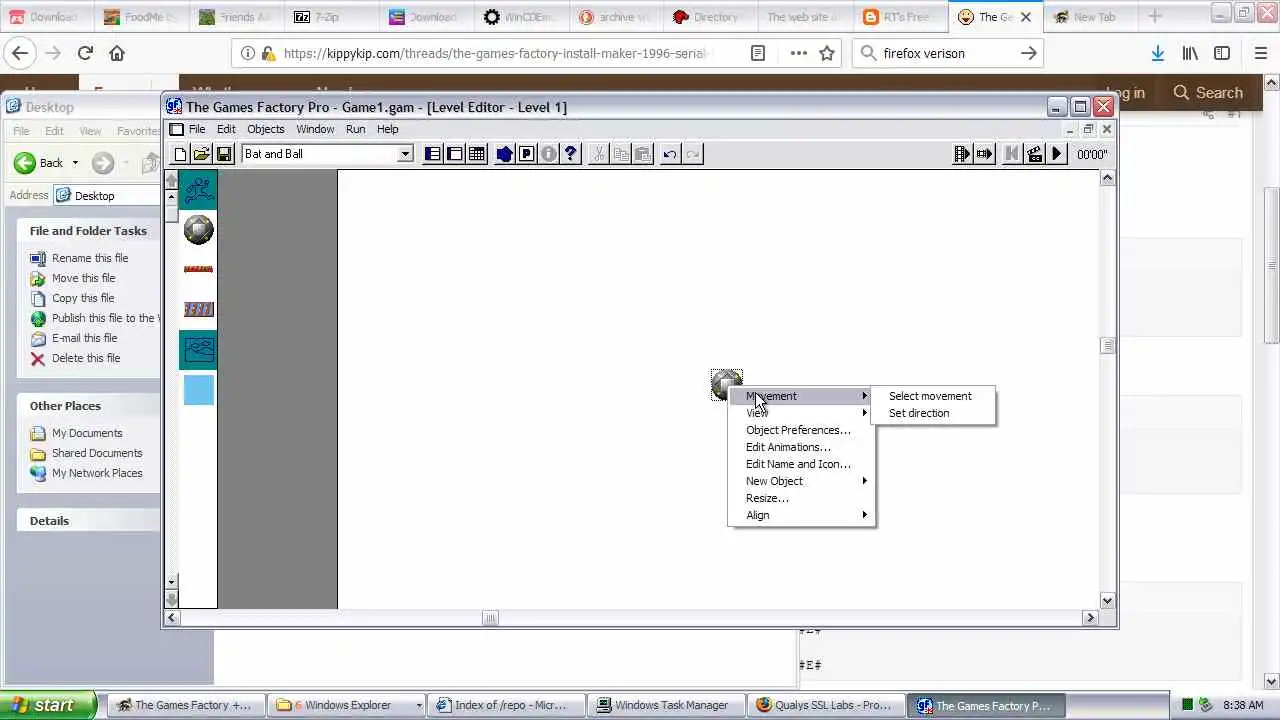The height and width of the screenshot is (720, 1280).
Task: Click the Firefox reader view icon
Action: point(758,53)
